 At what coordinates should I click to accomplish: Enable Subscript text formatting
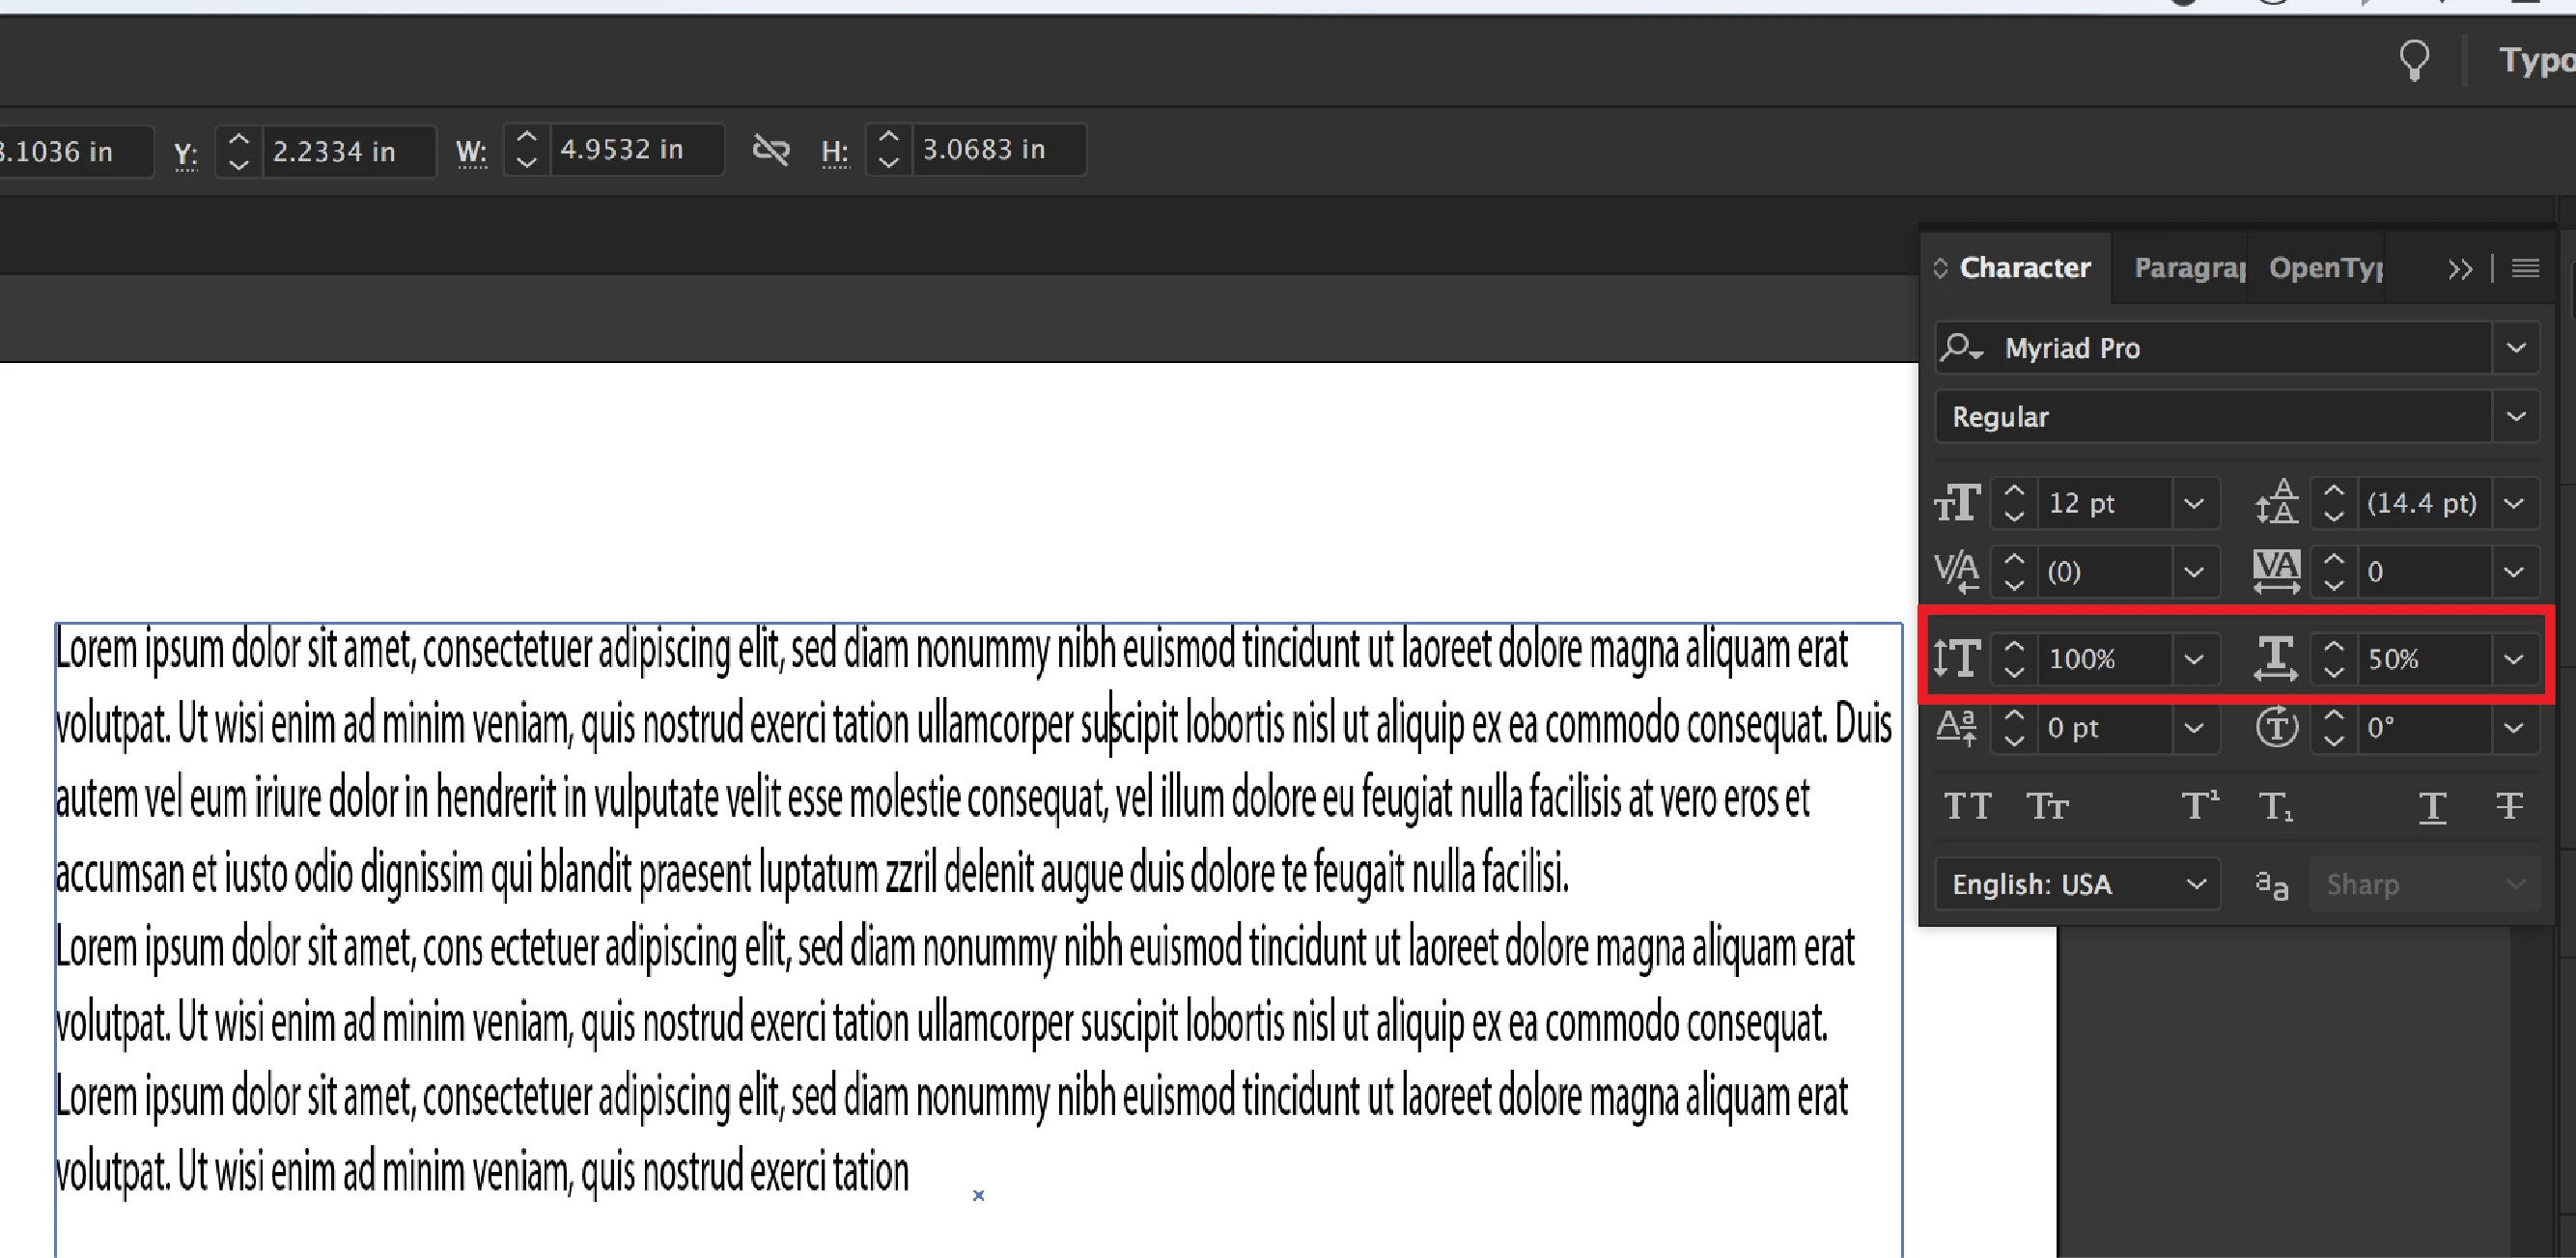(2275, 806)
